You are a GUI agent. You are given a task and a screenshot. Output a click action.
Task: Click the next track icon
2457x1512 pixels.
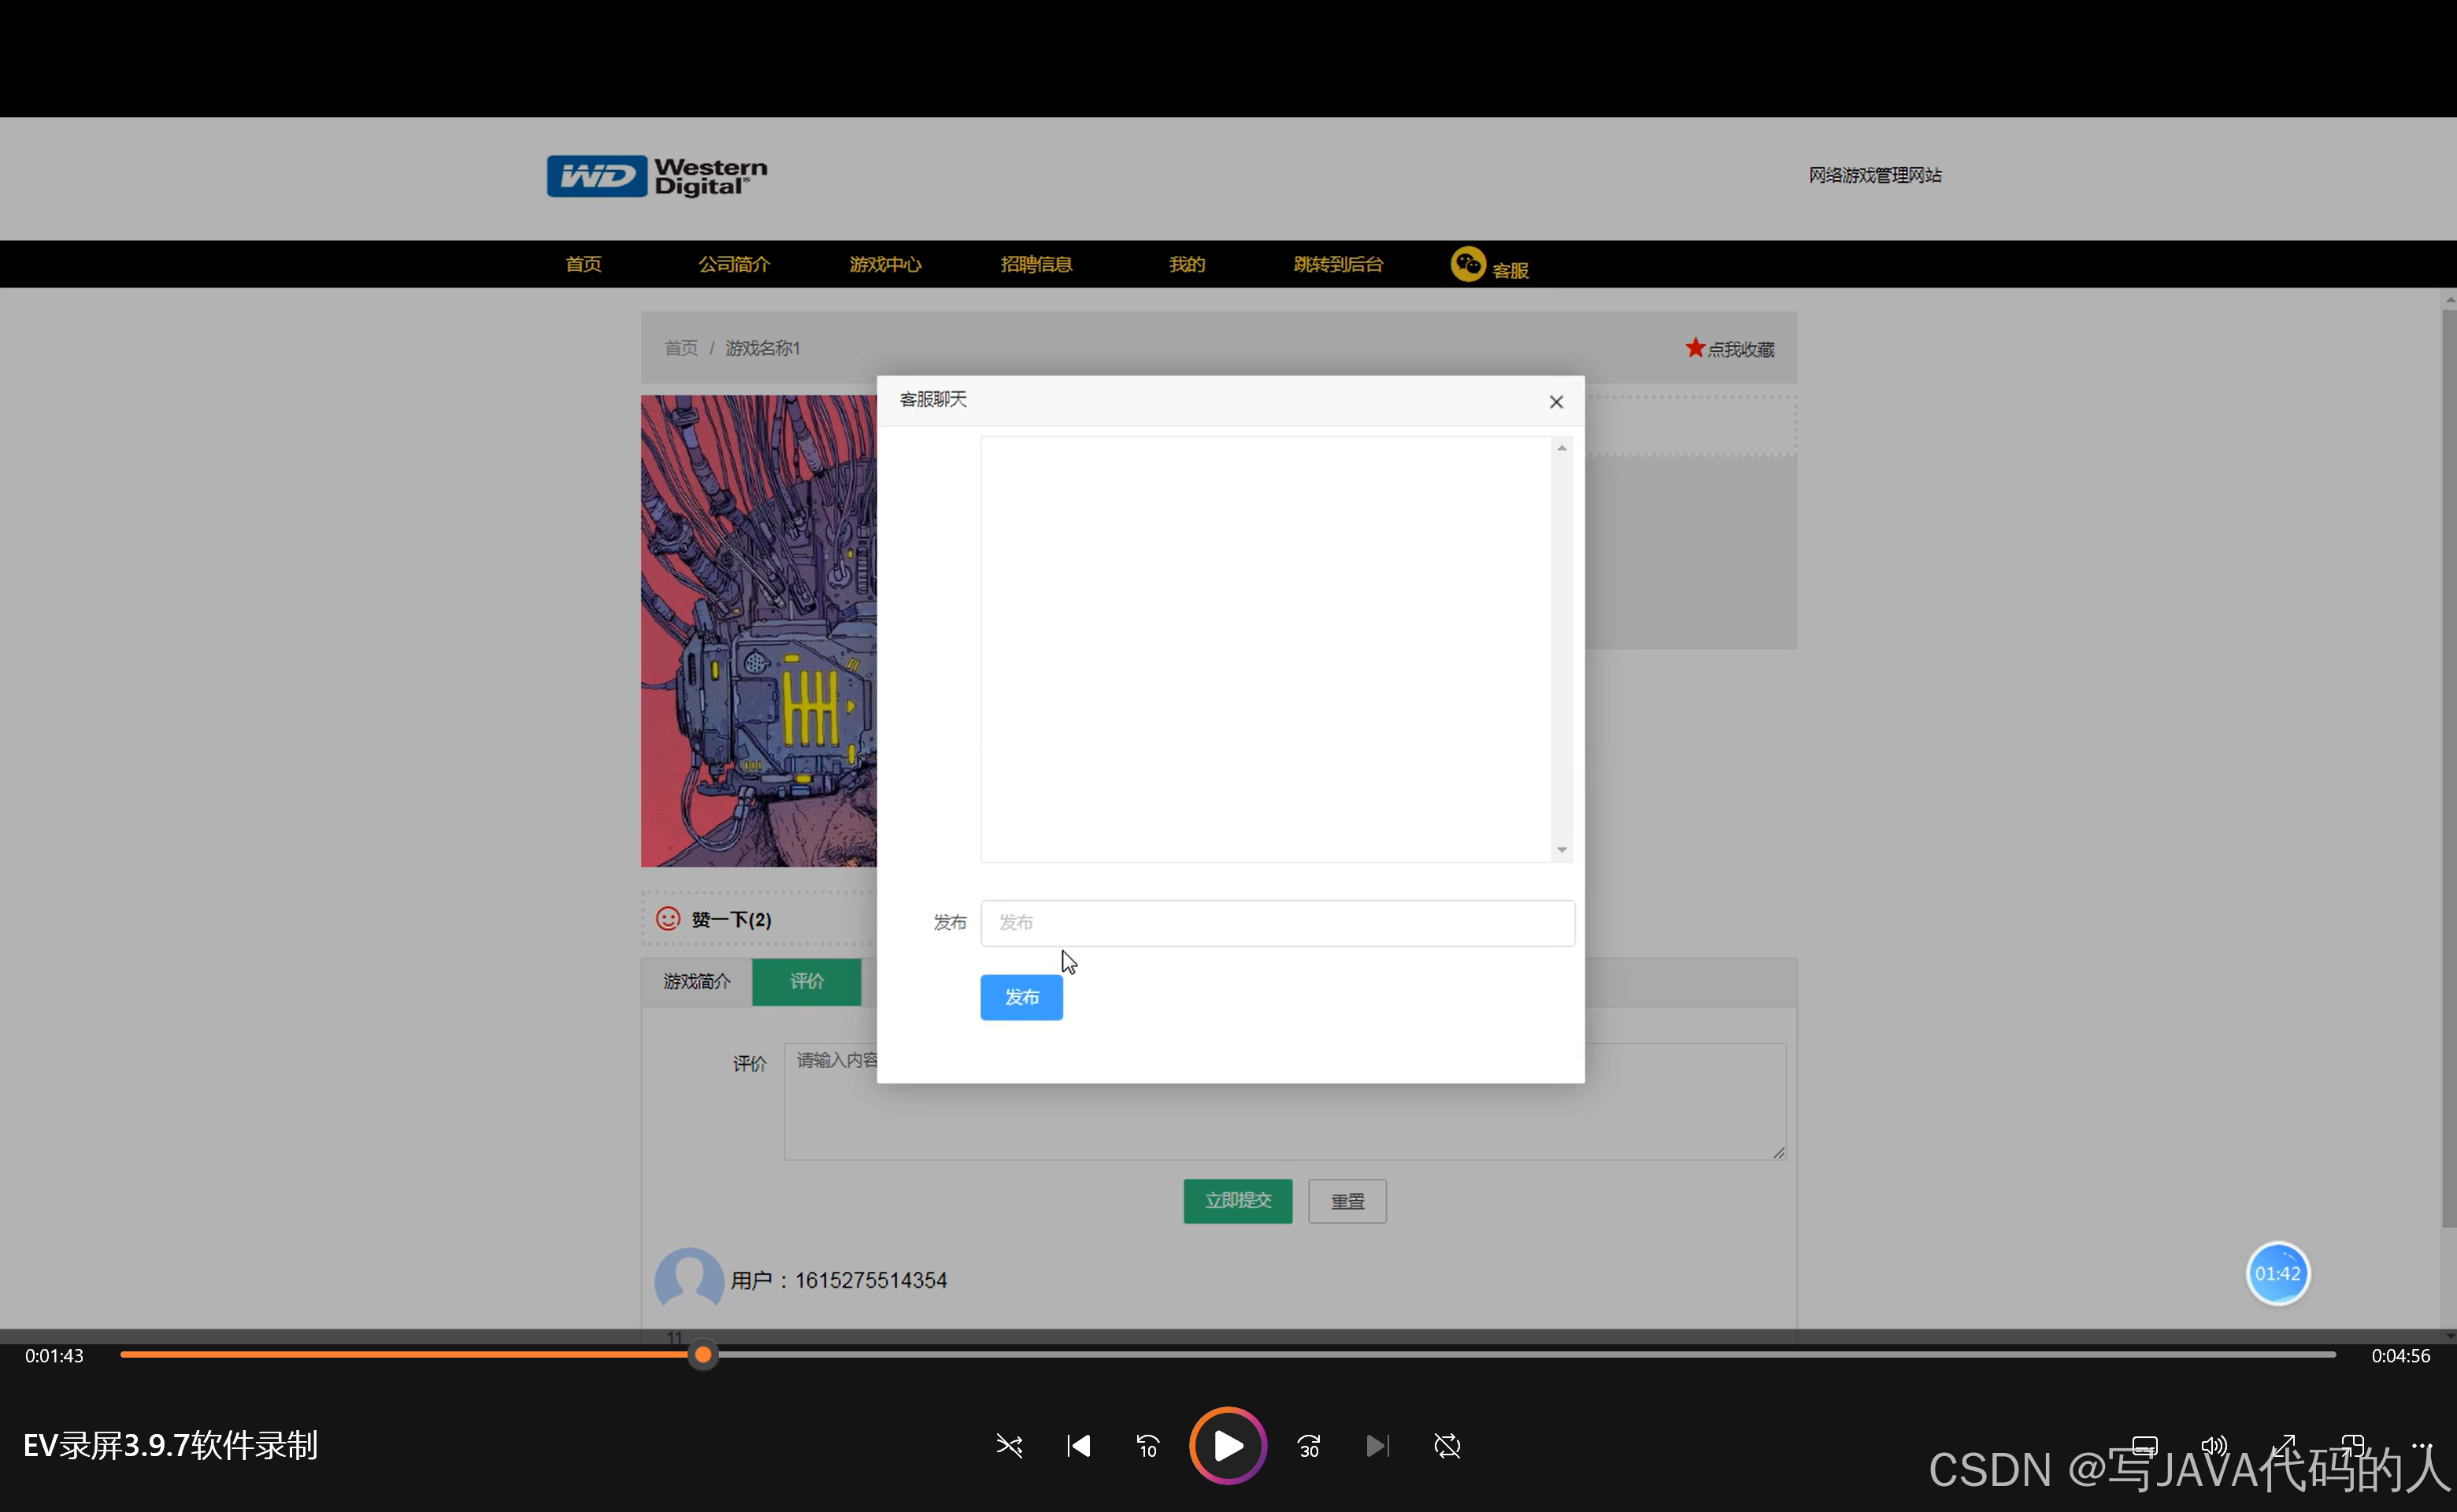coord(1377,1446)
